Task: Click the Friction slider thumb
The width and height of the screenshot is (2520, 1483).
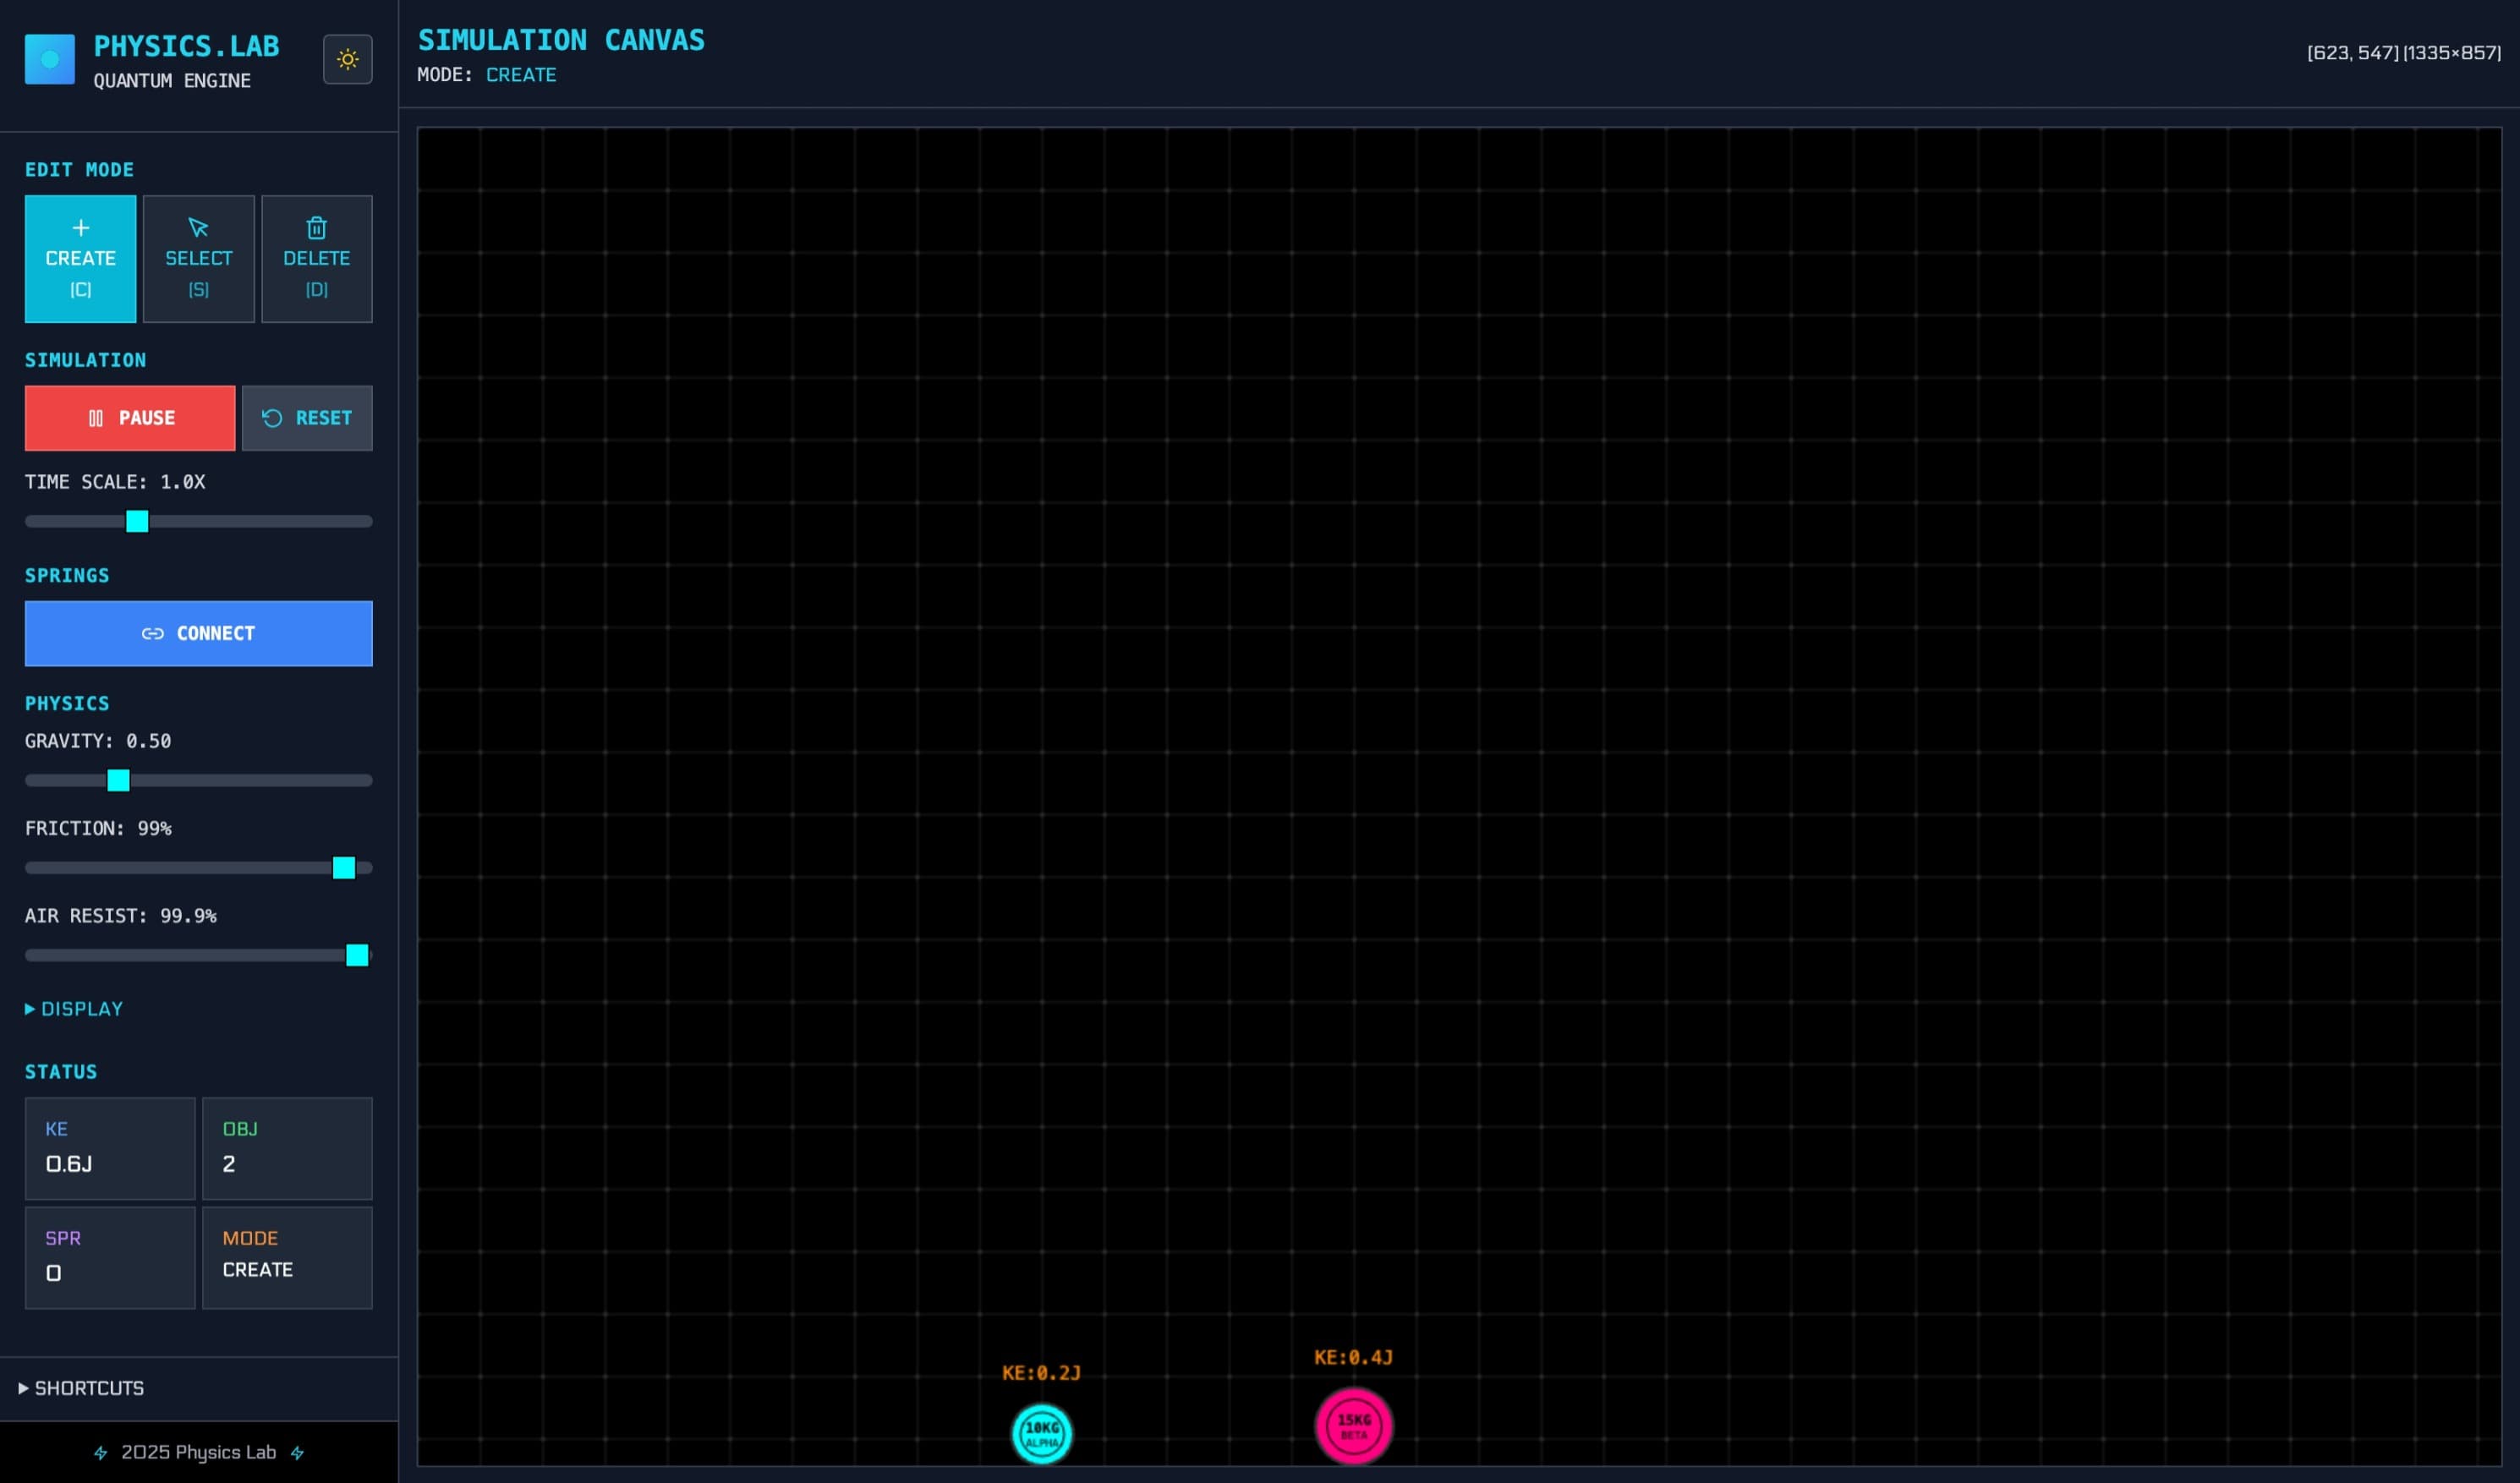Action: [343, 867]
